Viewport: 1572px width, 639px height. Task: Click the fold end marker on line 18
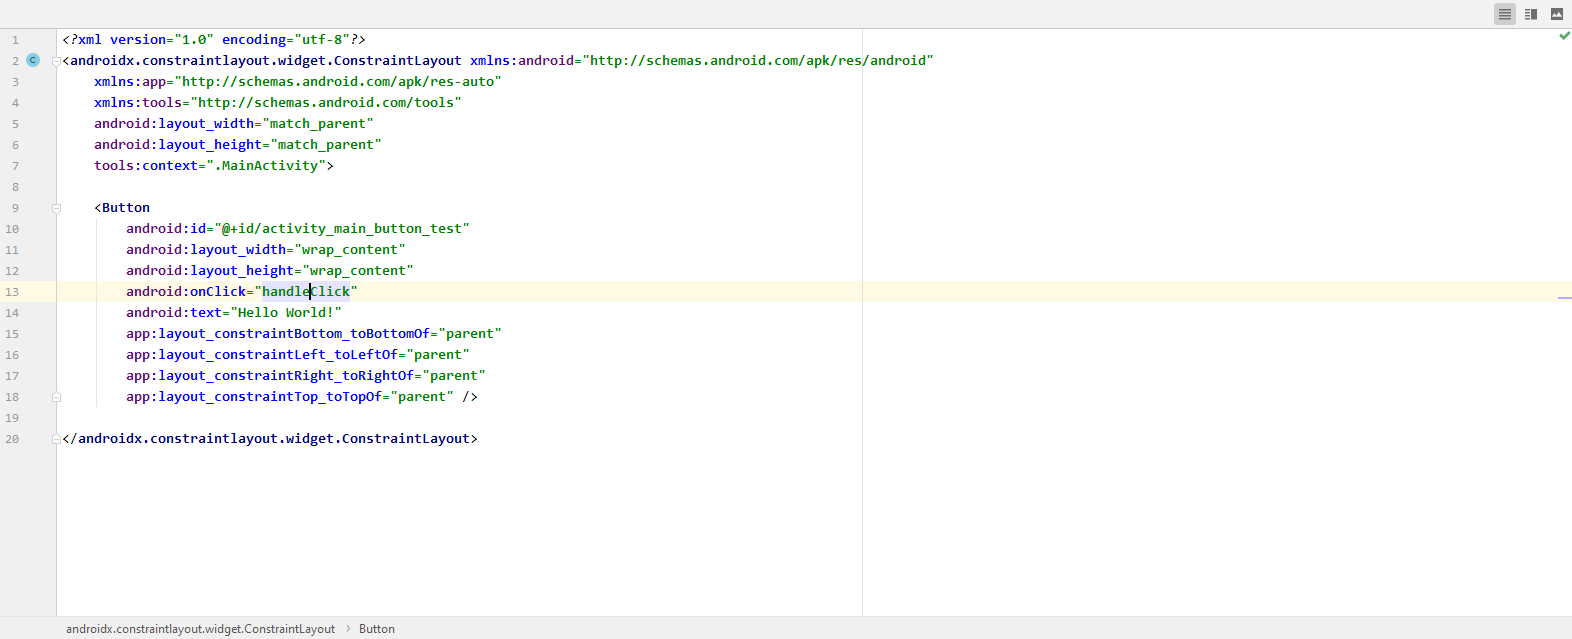[x=56, y=397]
